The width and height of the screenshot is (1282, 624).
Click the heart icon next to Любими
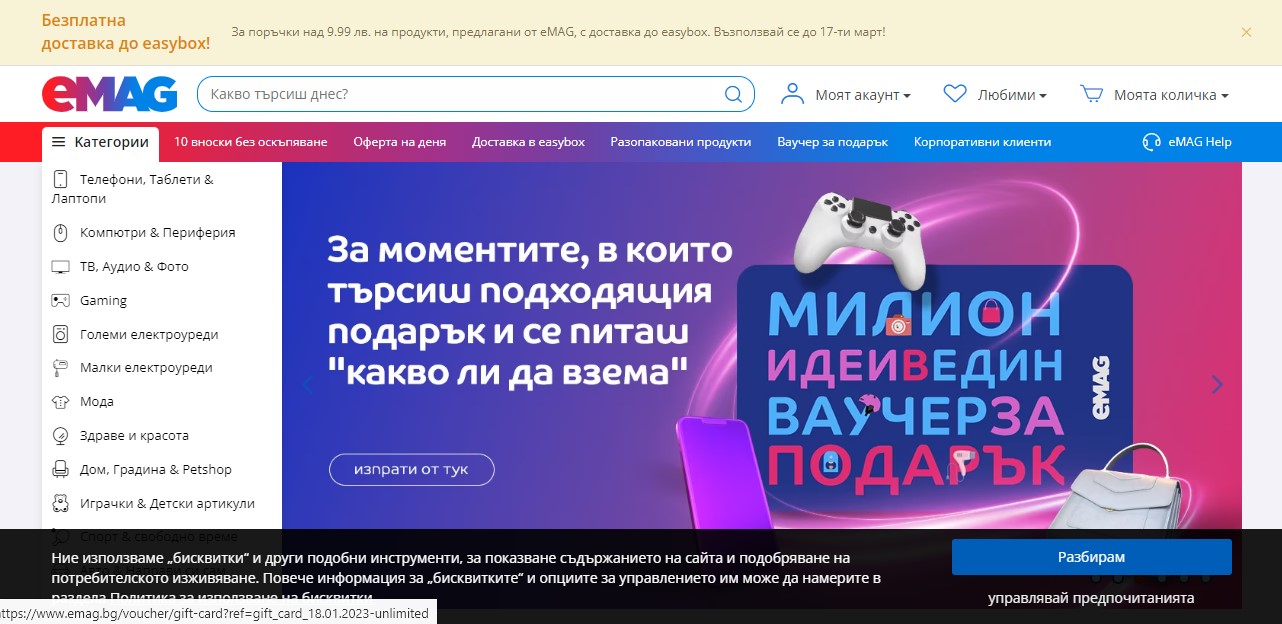953,92
